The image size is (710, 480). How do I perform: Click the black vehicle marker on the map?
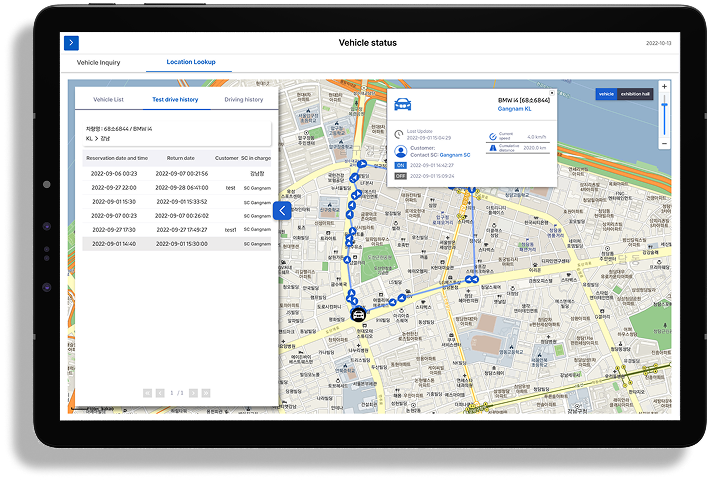pos(355,314)
